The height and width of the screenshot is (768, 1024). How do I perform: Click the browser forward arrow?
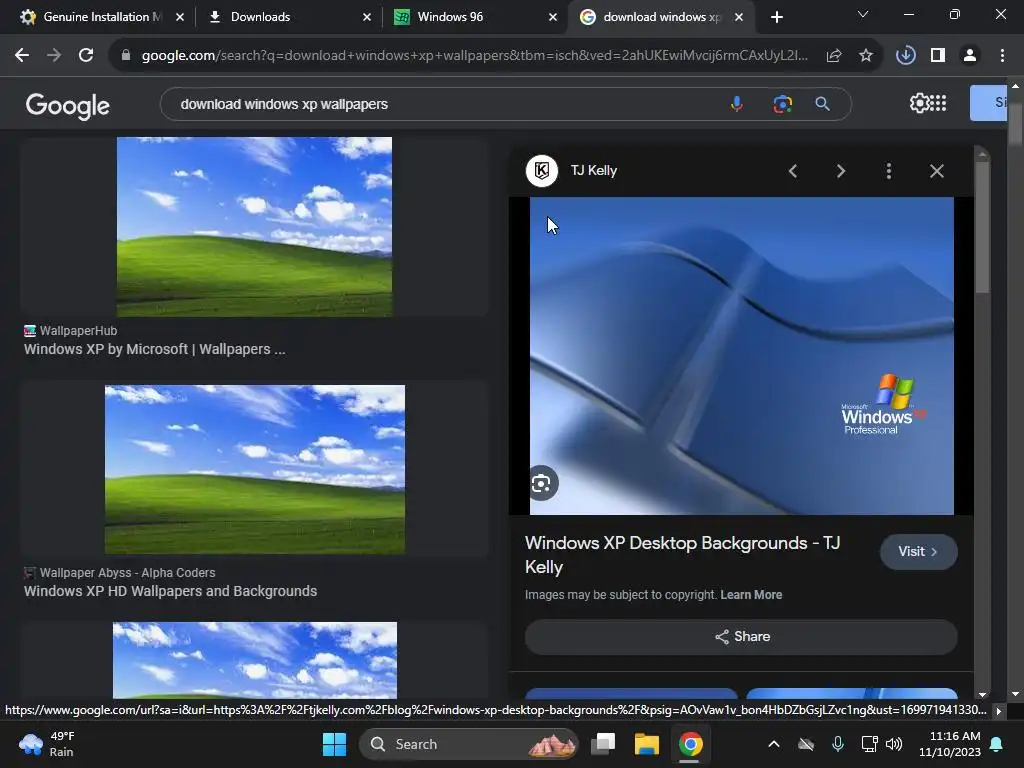pyautogui.click(x=54, y=56)
